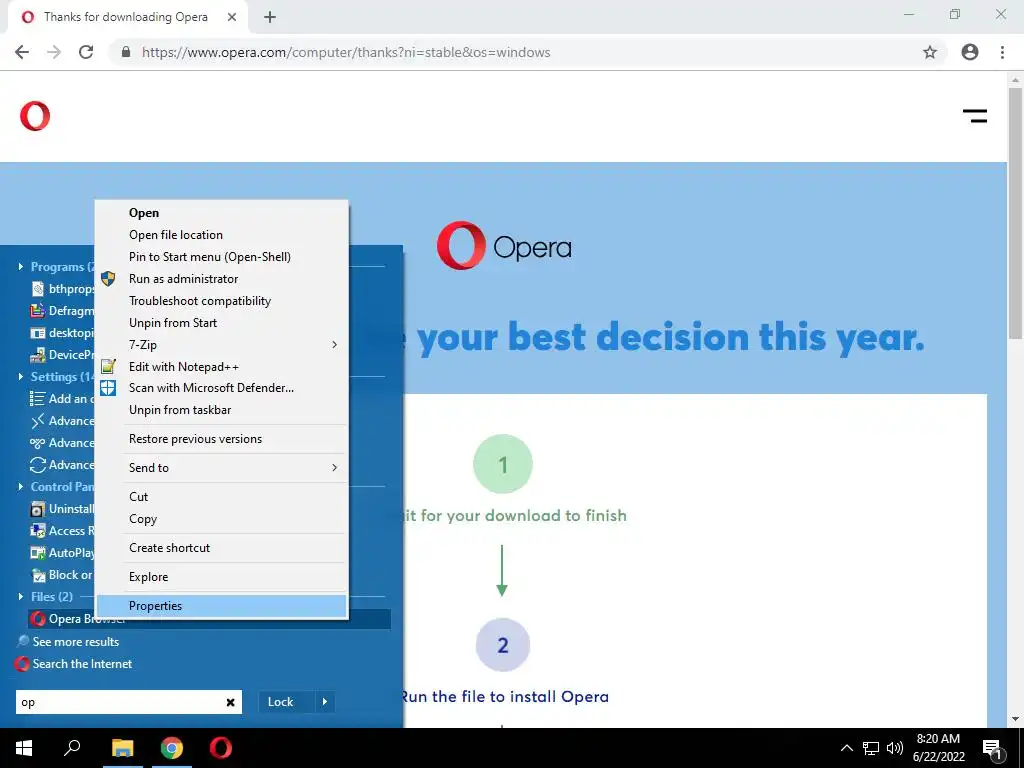Collapse the Control Panel results group
Viewport: 1024px width, 768px height.
21,487
